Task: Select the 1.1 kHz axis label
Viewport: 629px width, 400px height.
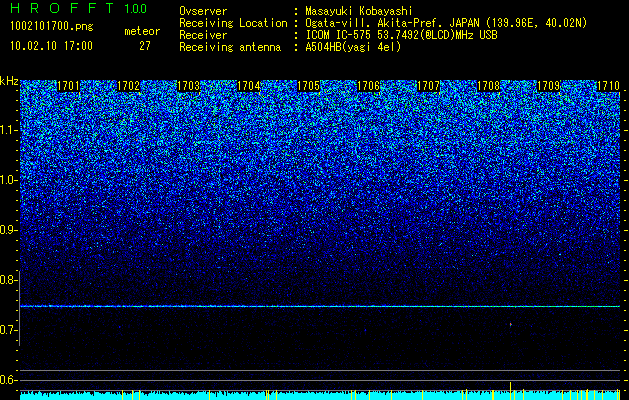Action: pyautogui.click(x=8, y=130)
